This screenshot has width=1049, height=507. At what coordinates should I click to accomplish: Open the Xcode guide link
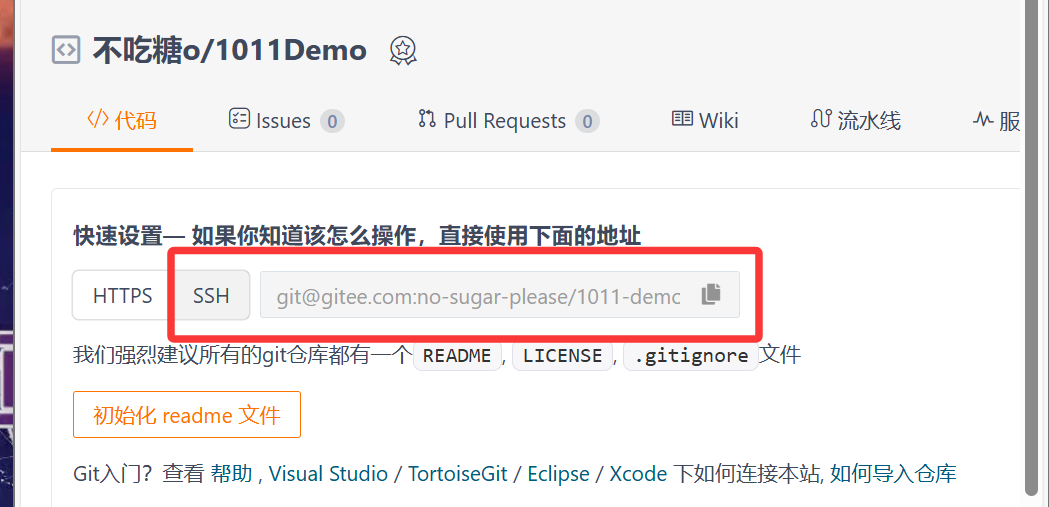tap(638, 474)
